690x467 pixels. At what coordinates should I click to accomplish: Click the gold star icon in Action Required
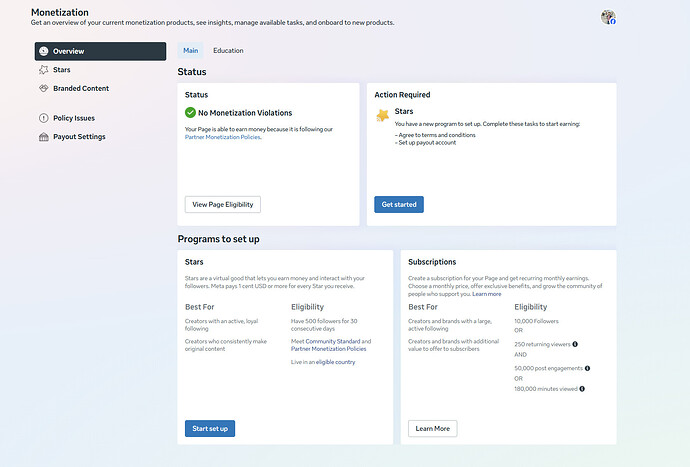pos(382,116)
